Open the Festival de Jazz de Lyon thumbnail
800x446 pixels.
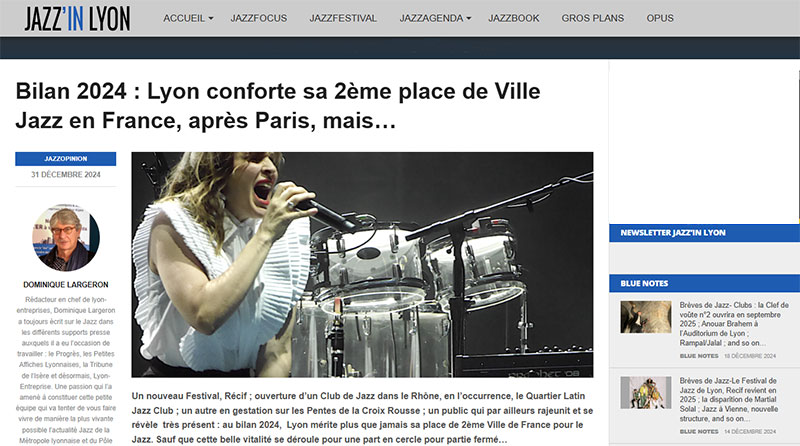pos(646,392)
